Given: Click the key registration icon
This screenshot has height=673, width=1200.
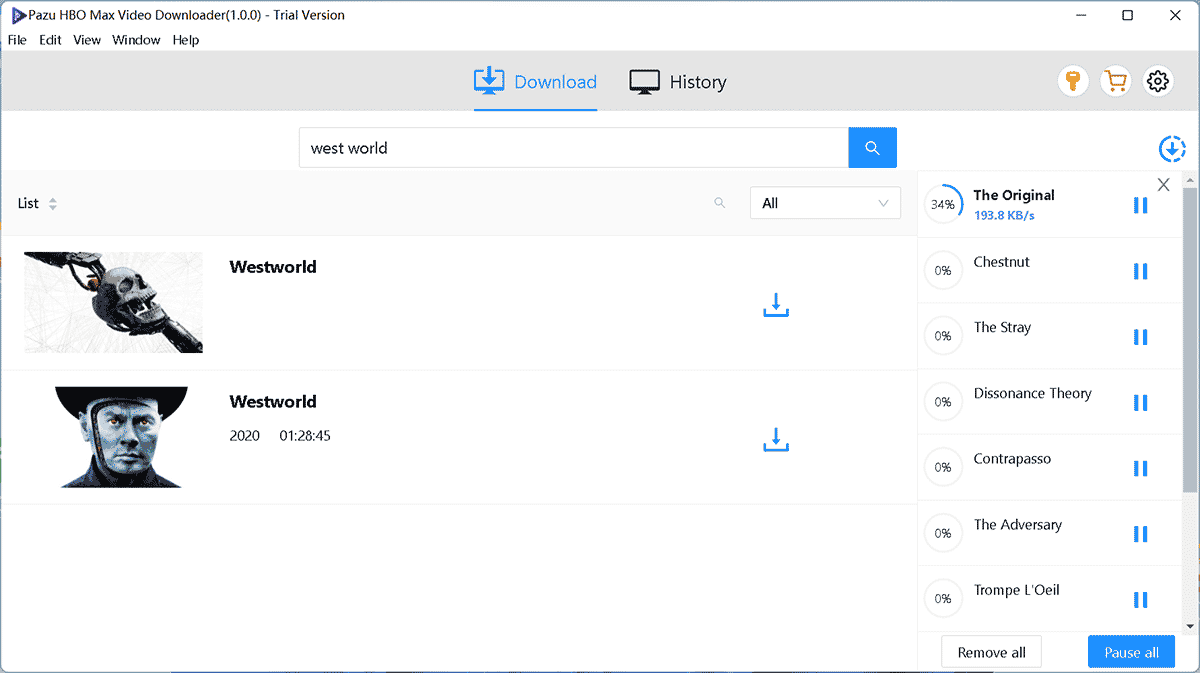Looking at the screenshot, I should click(x=1073, y=82).
